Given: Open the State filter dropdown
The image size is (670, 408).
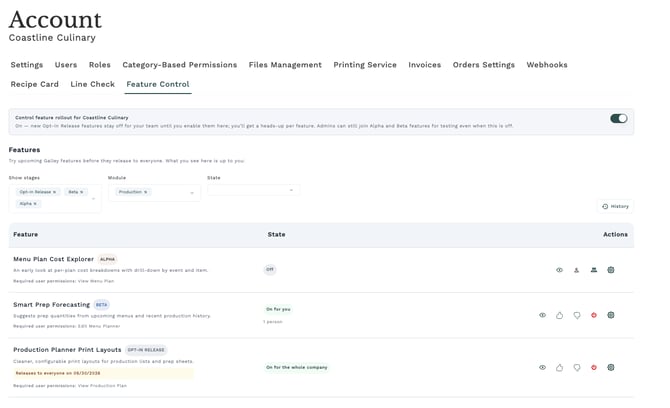Looking at the screenshot, I should point(253,190).
